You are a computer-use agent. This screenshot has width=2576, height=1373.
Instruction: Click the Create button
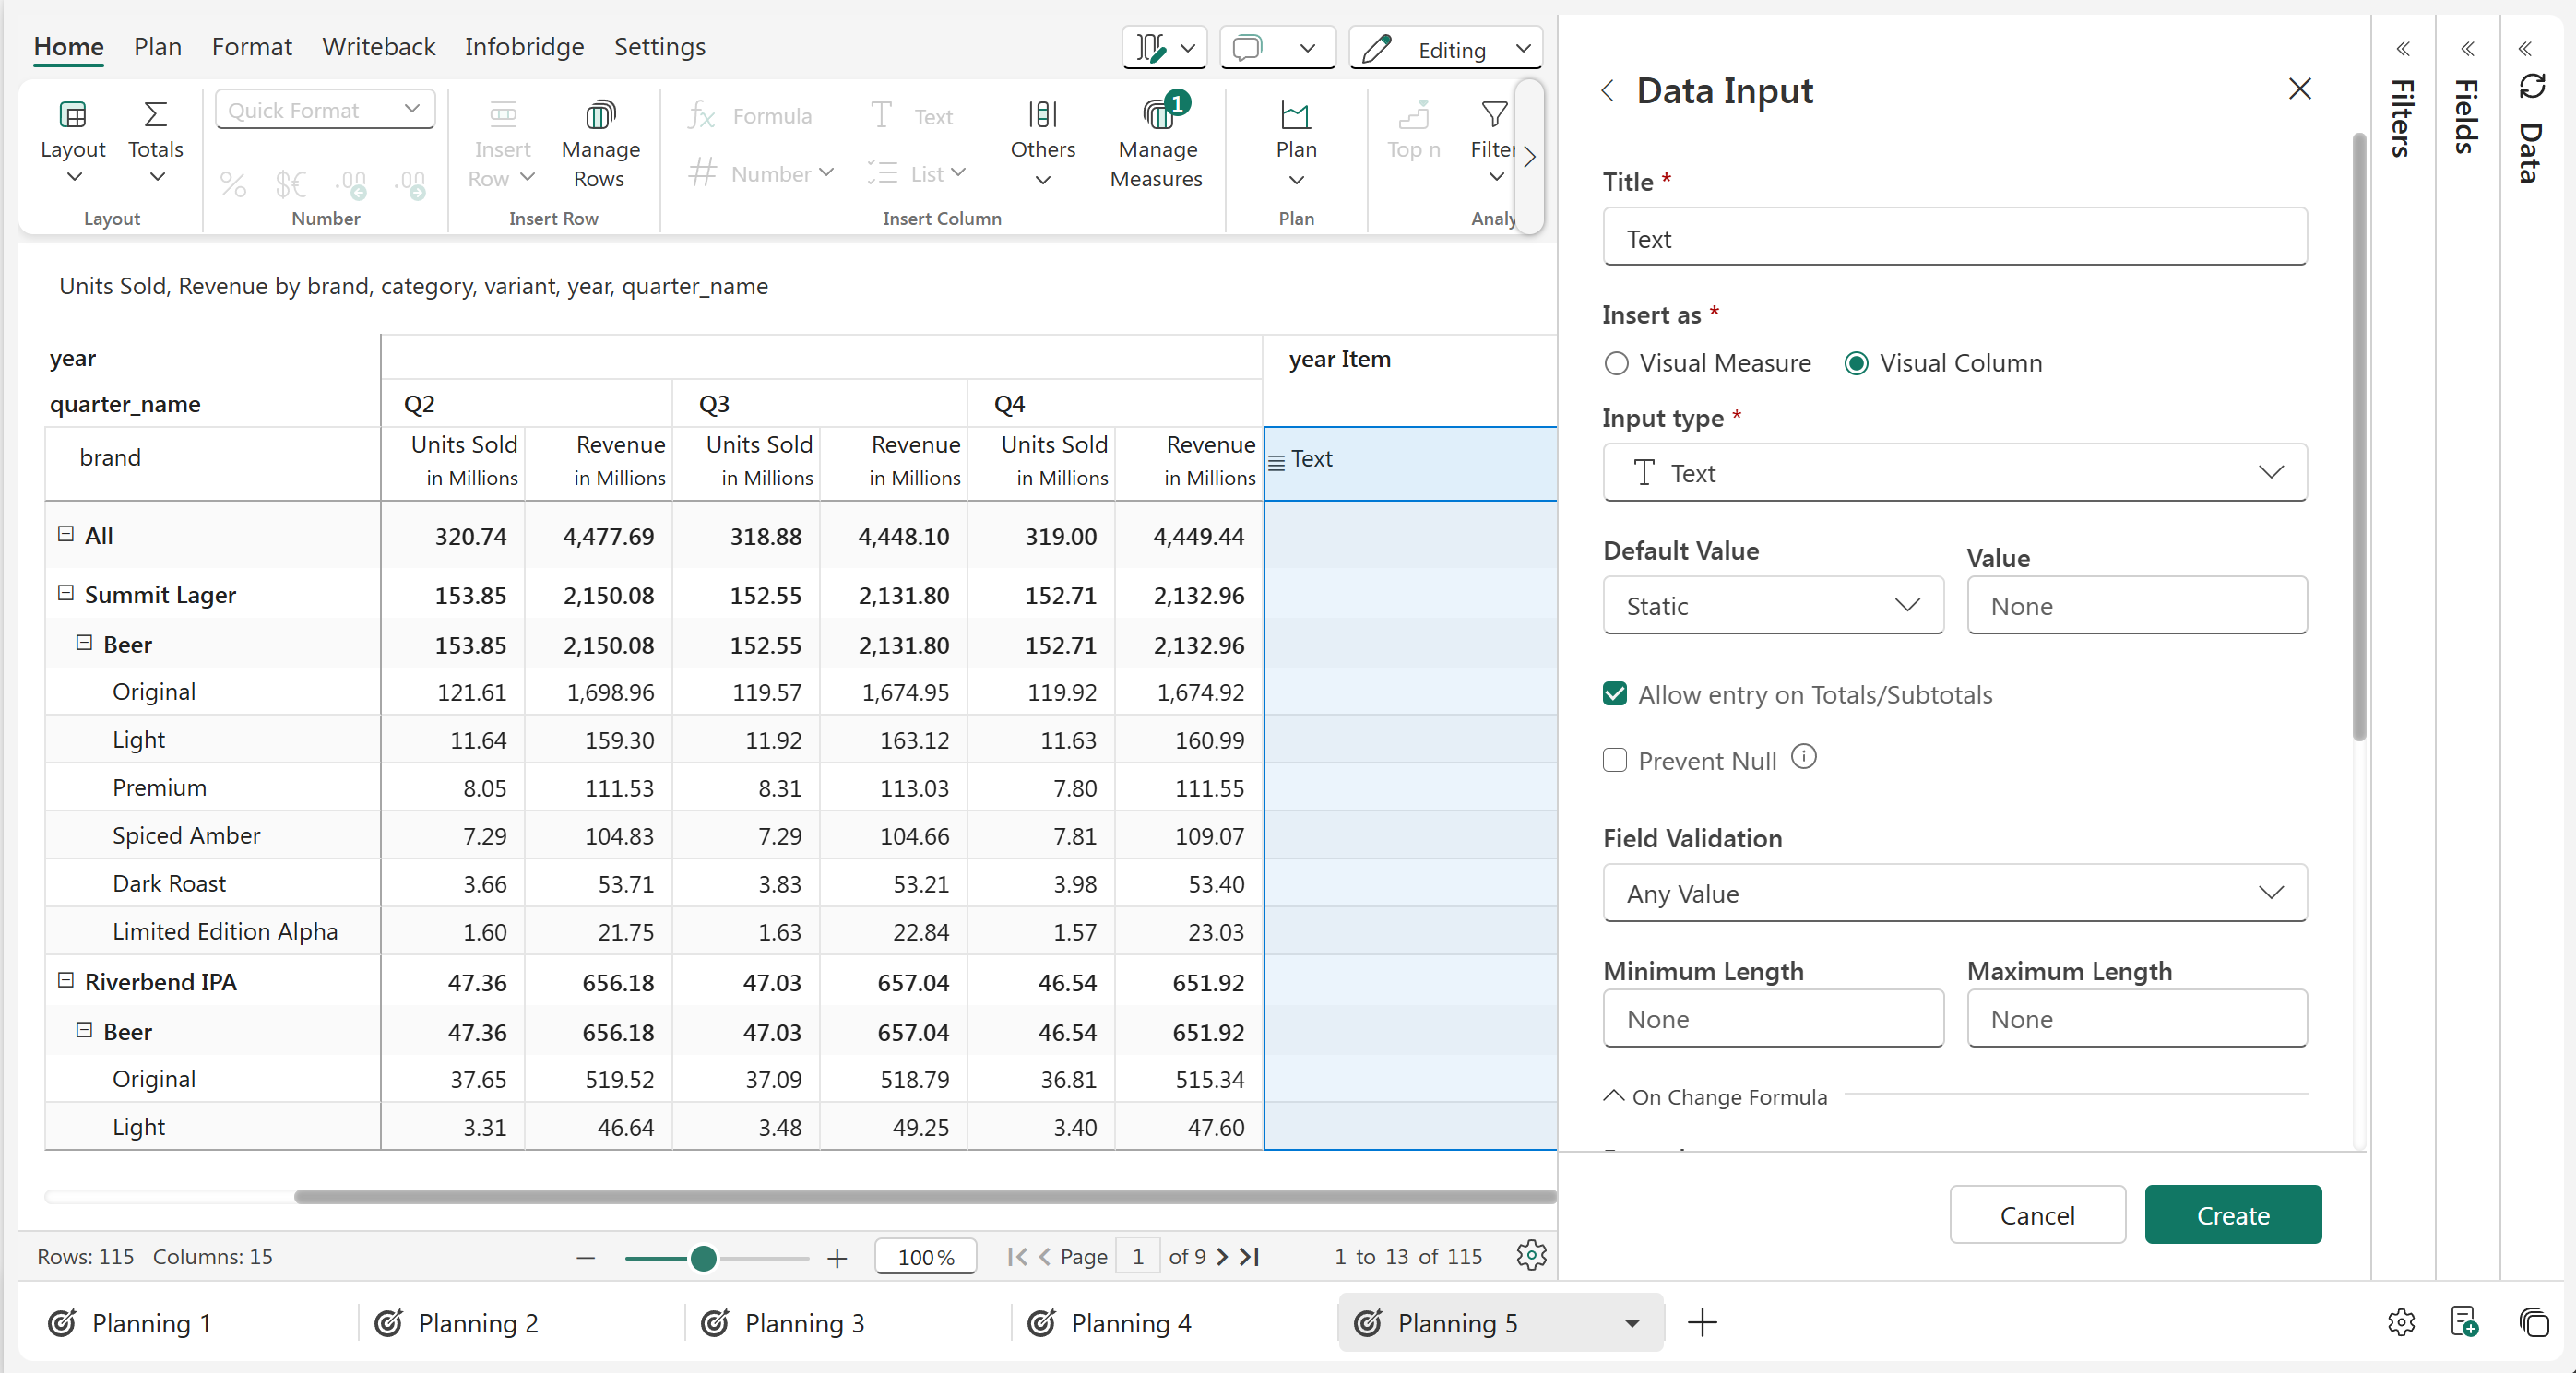(x=2232, y=1215)
